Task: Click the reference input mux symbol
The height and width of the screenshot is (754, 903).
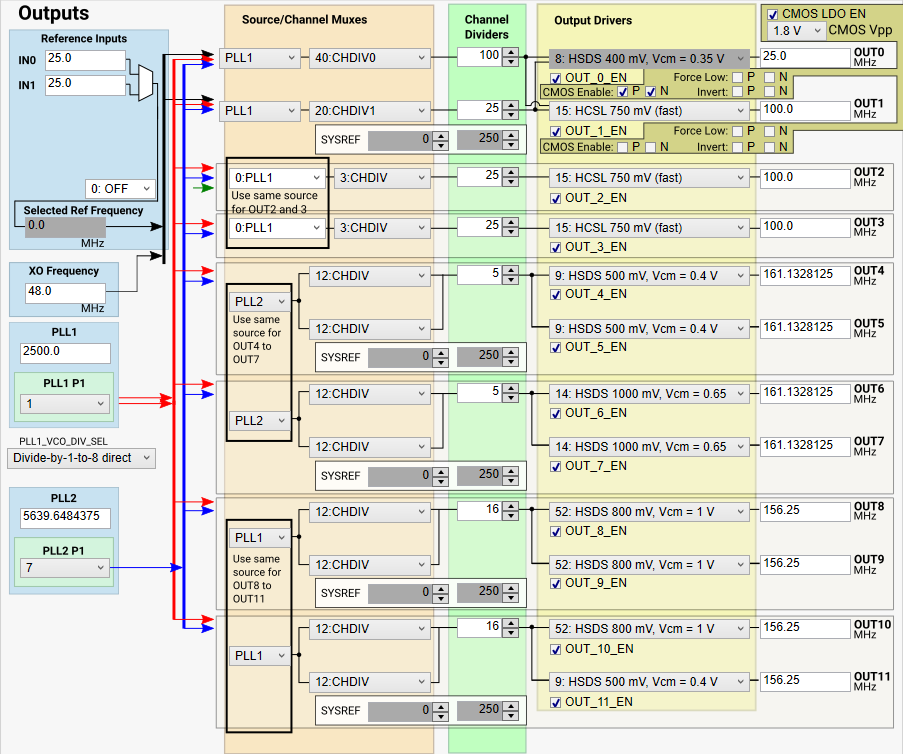Action: (145, 83)
